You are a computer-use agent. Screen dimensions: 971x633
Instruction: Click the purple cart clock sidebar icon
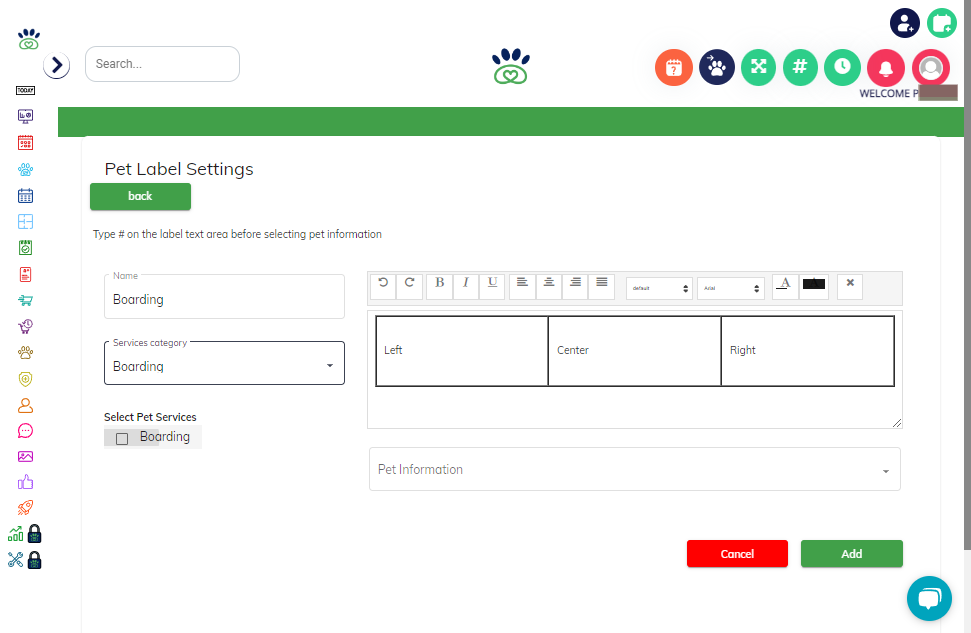[25, 326]
